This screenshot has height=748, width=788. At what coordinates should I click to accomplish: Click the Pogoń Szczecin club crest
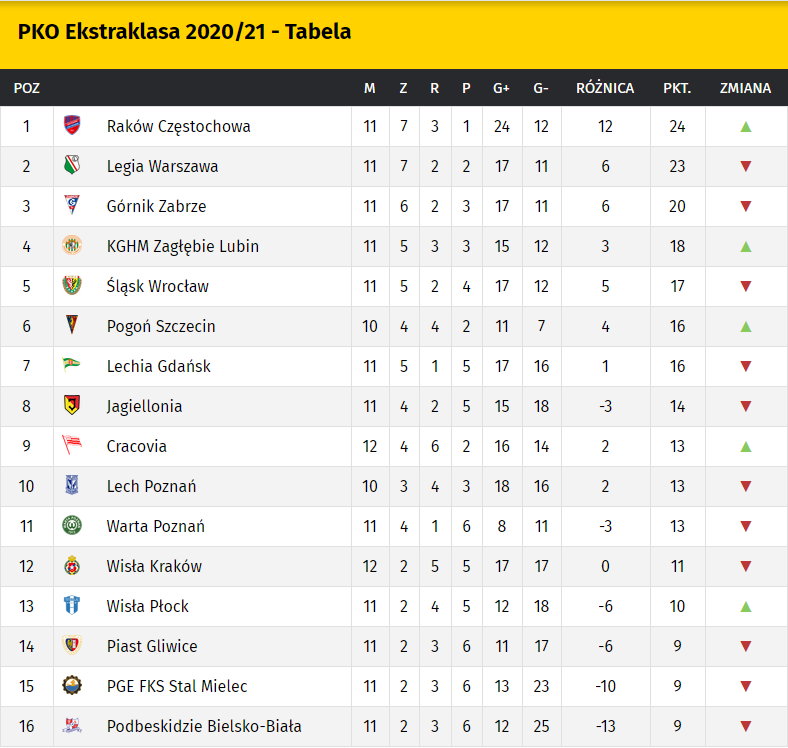(72, 326)
